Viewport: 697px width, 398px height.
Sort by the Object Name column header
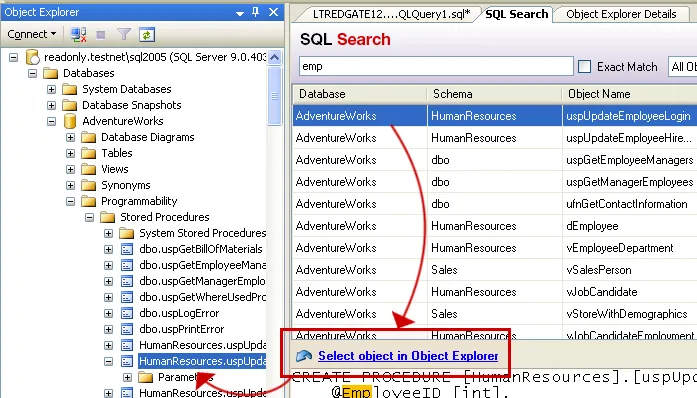tap(629, 94)
